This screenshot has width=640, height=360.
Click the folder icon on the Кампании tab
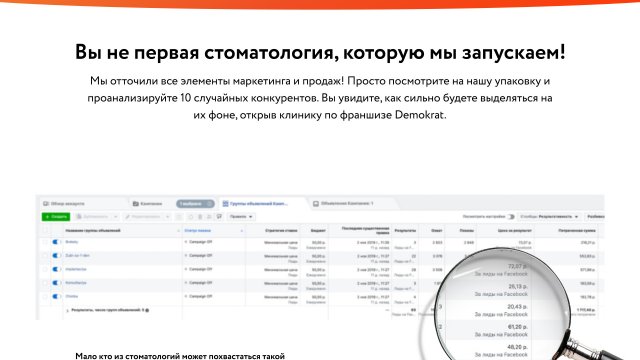tap(136, 203)
